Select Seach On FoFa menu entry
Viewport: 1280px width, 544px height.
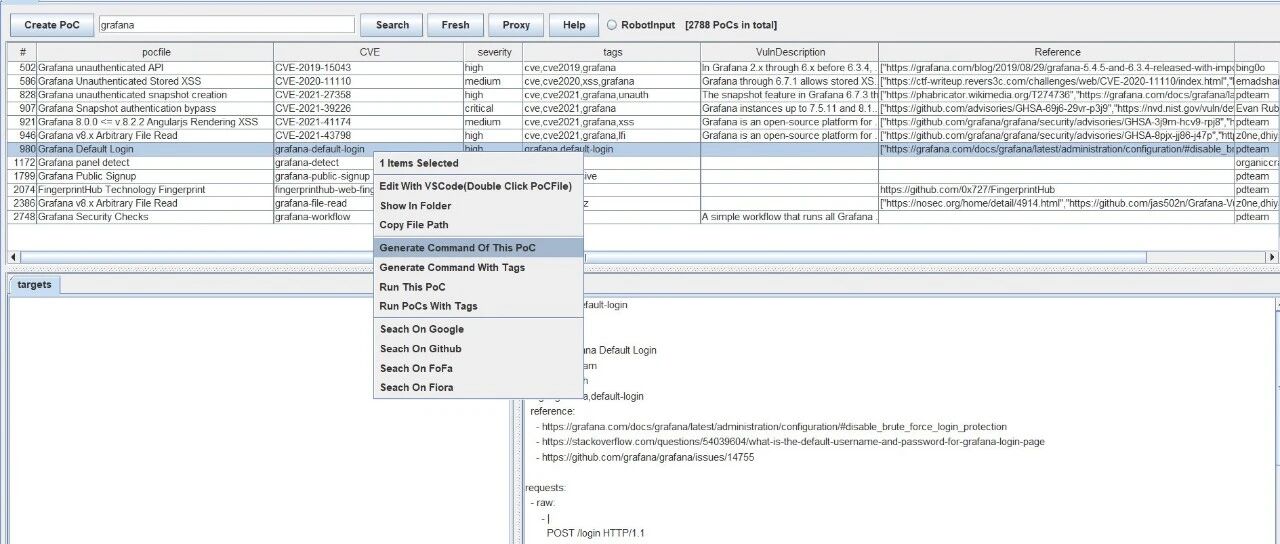[x=478, y=368]
